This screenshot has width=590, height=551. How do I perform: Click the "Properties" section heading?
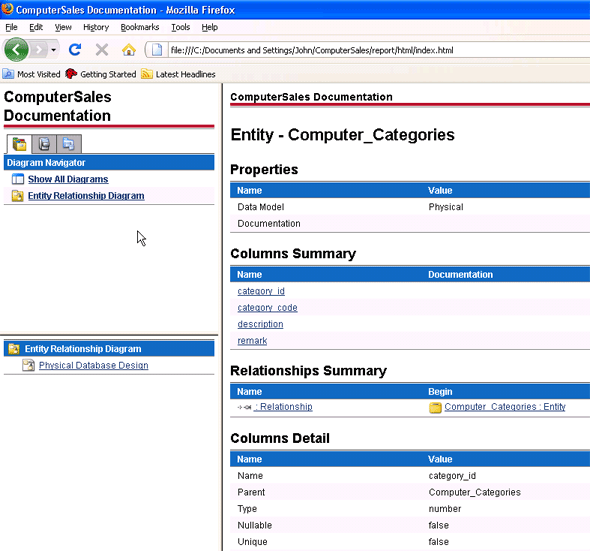pyautogui.click(x=264, y=169)
